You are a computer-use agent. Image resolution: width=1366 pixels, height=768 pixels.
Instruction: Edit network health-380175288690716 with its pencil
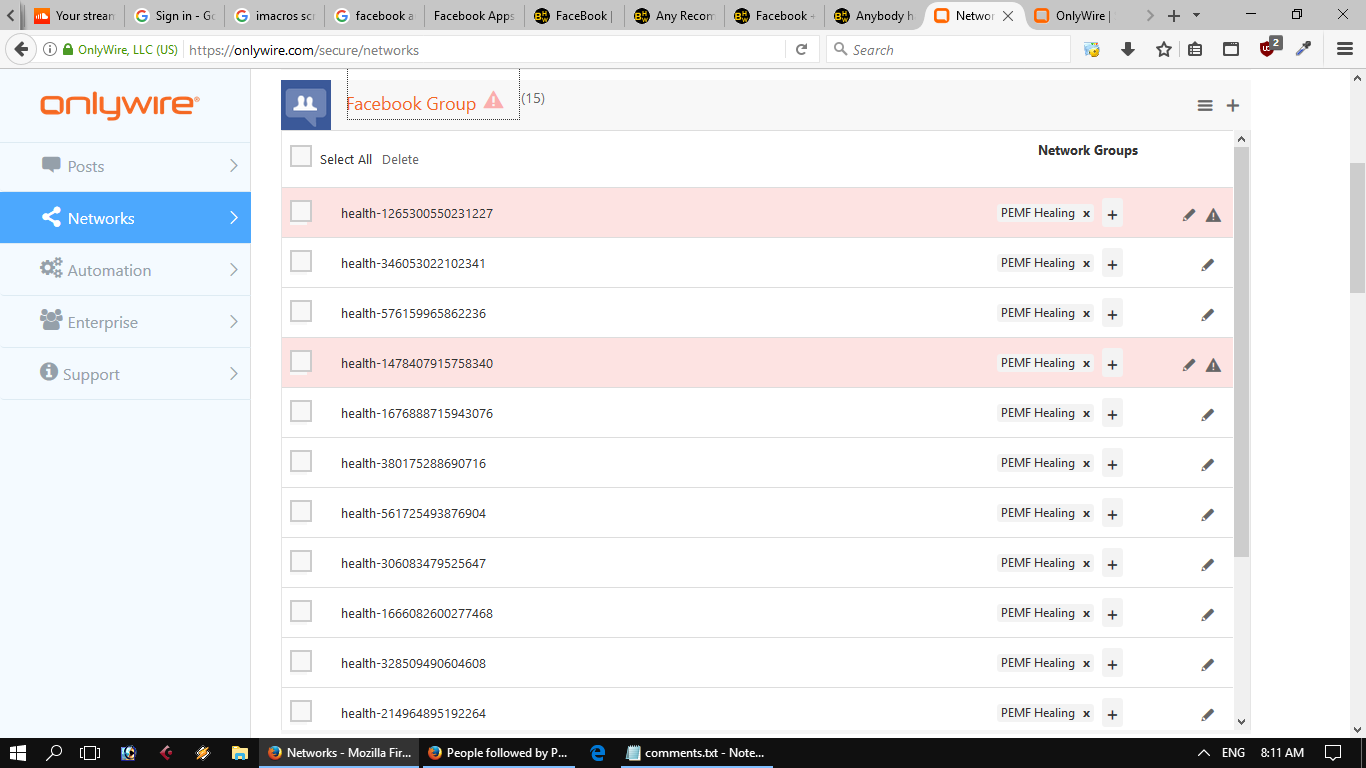point(1208,464)
